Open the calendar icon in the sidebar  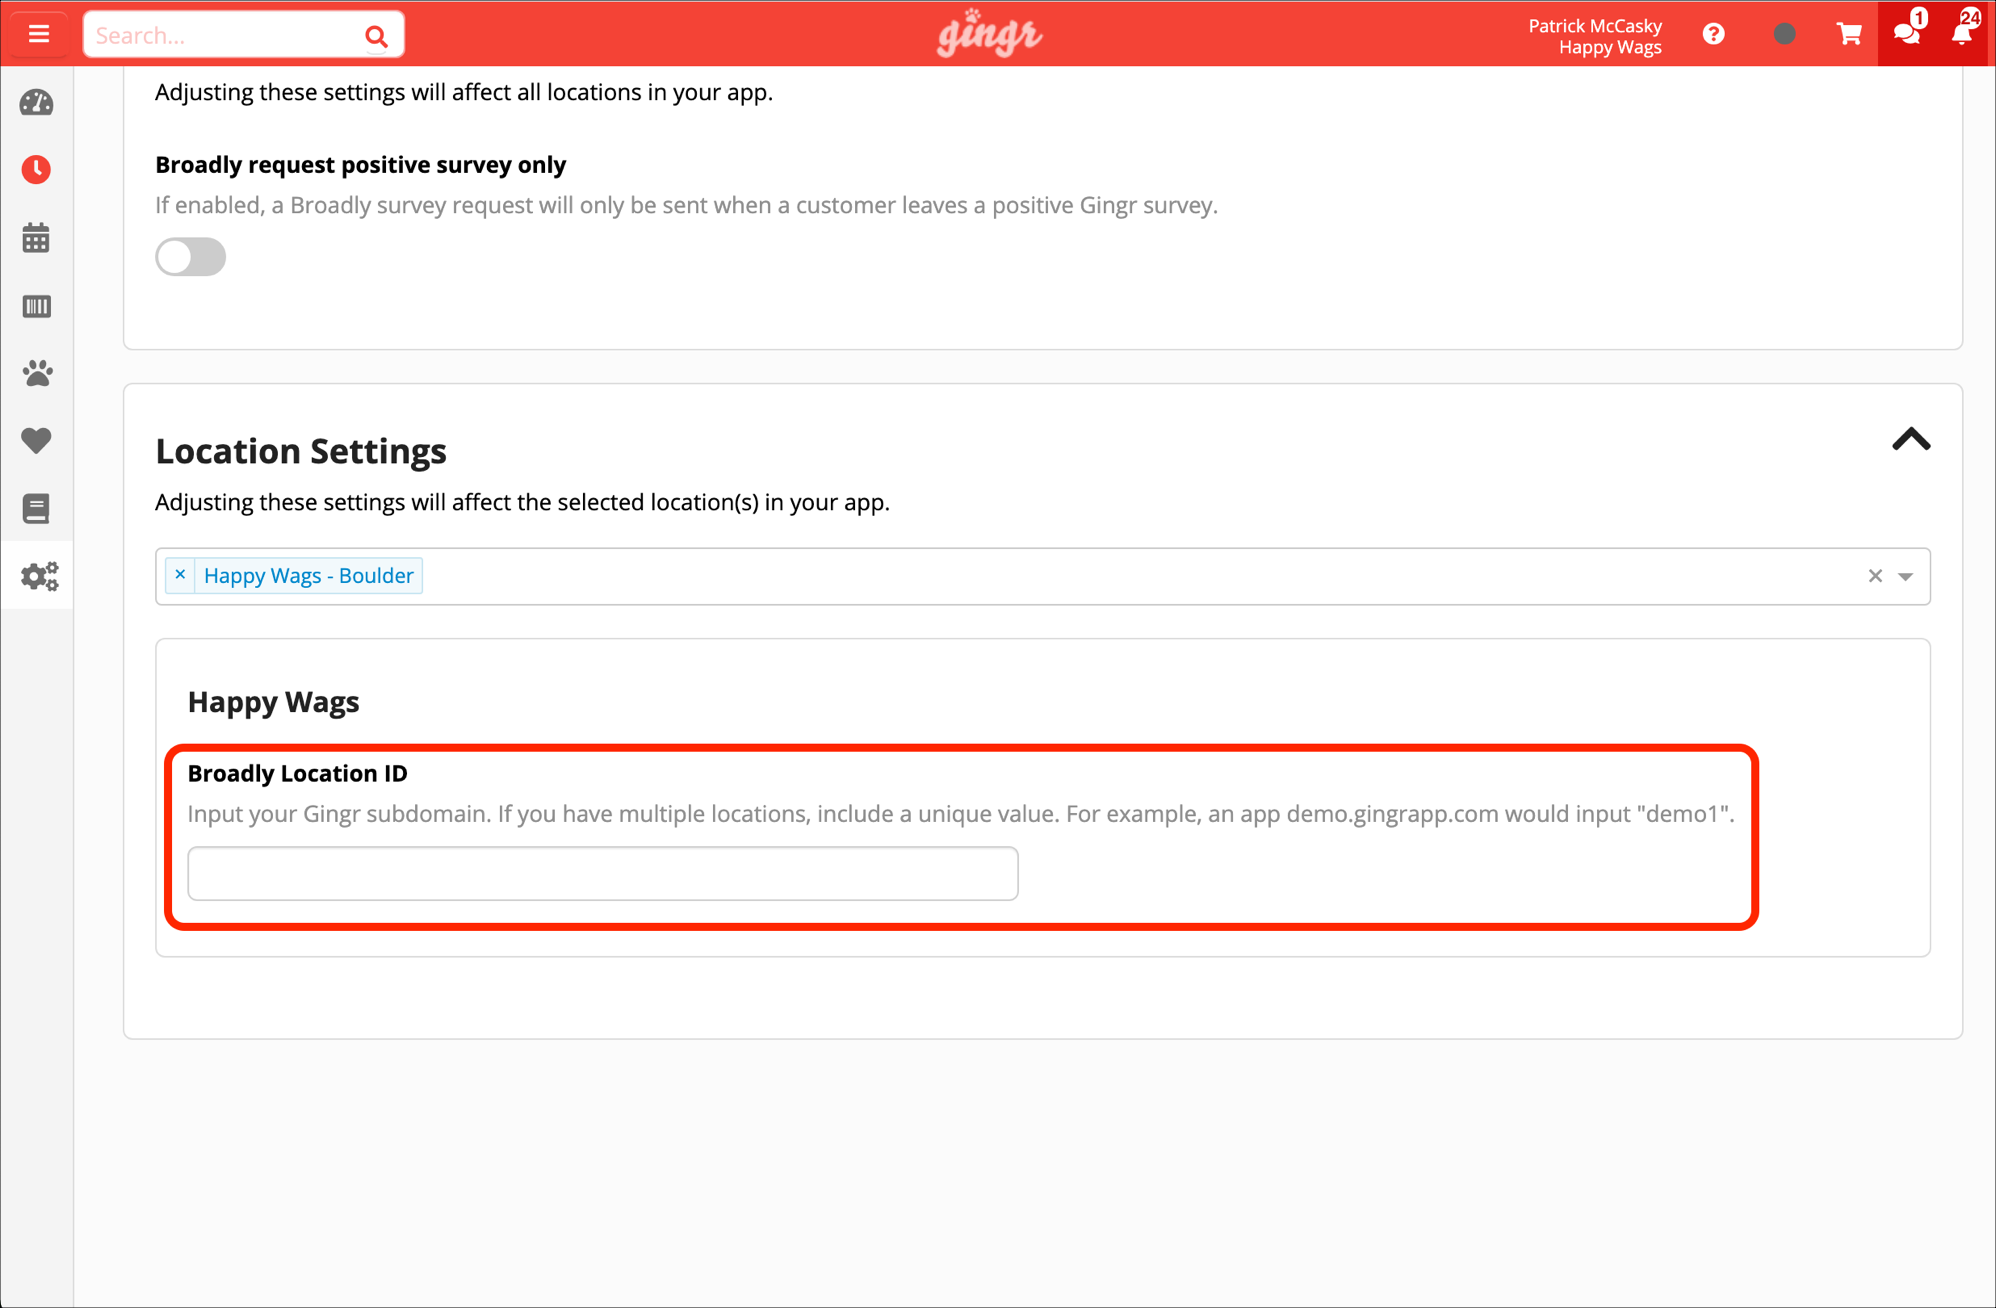click(x=37, y=237)
